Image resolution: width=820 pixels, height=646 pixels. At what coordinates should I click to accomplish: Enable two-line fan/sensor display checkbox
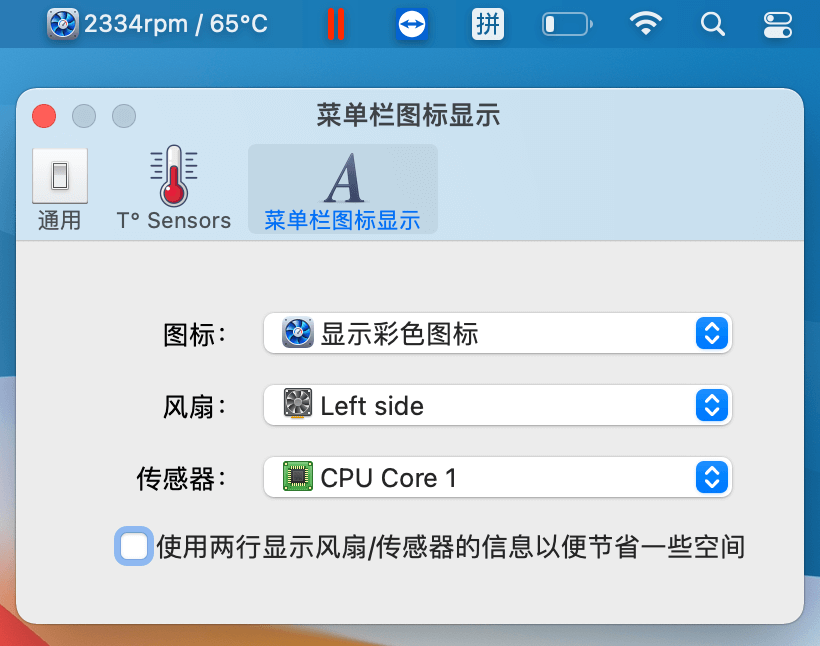(x=134, y=546)
